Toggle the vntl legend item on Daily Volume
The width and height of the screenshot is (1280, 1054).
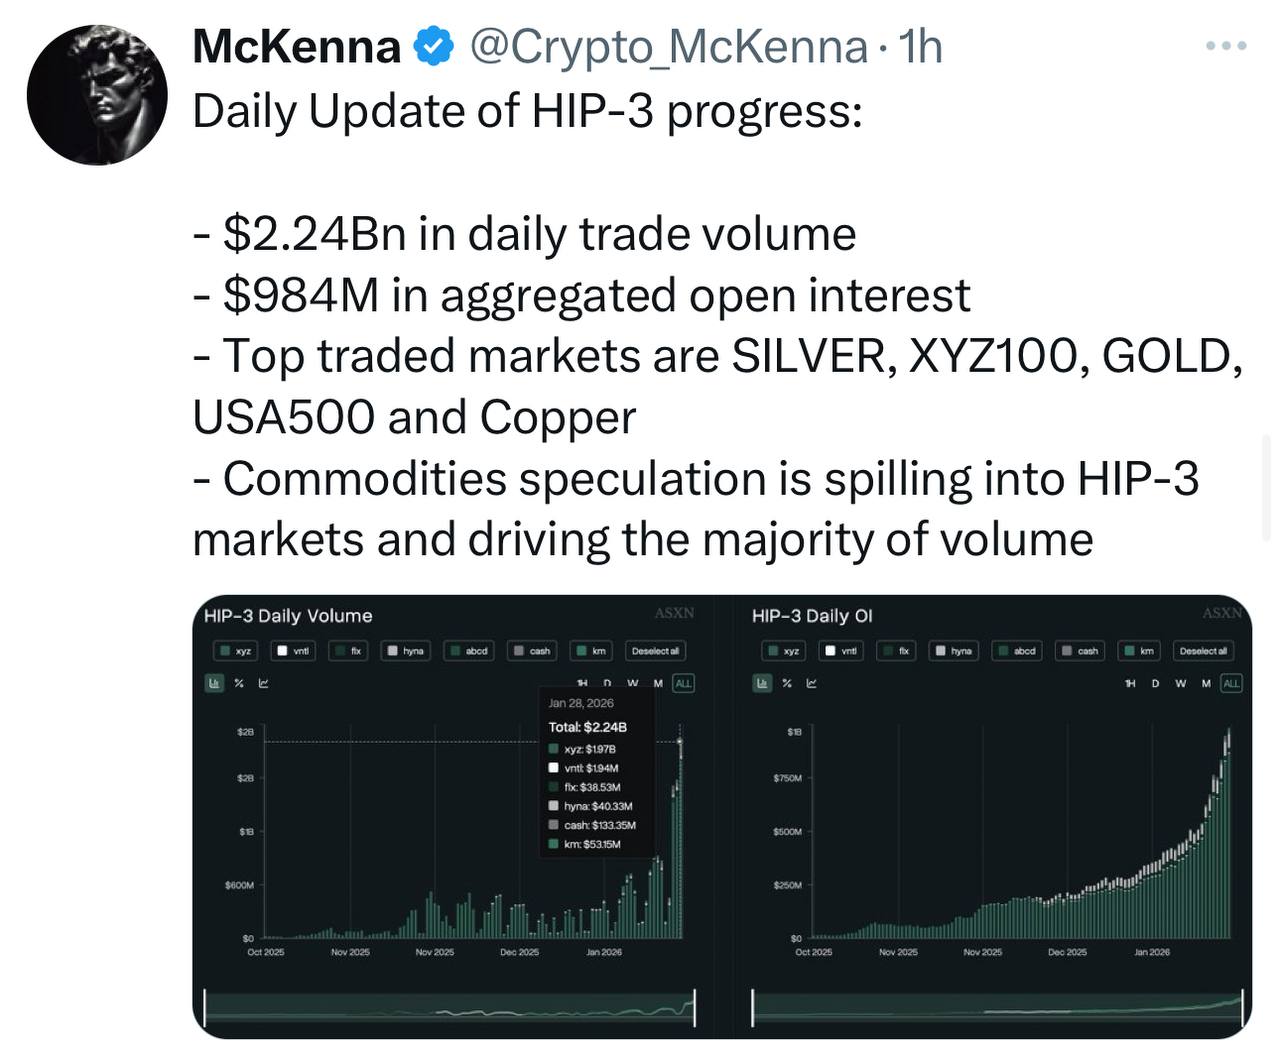click(x=291, y=651)
